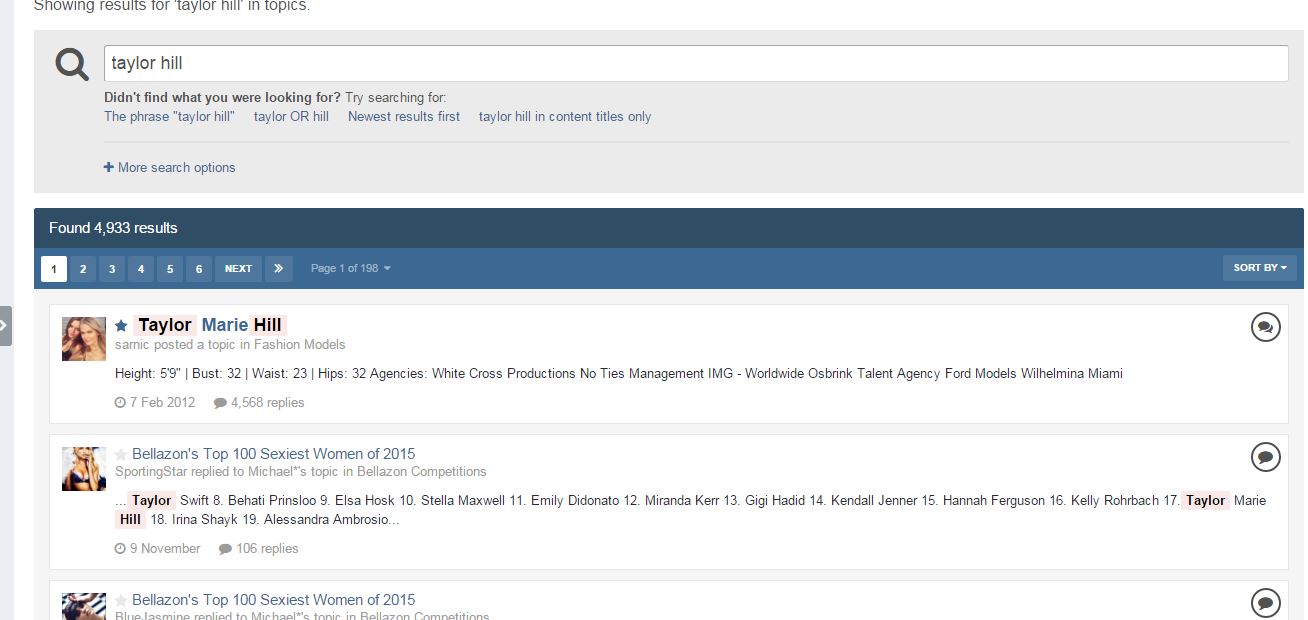Open the Taylor Marie Hill topic title
Screen dimensions: 1308x620
[x=210, y=325]
